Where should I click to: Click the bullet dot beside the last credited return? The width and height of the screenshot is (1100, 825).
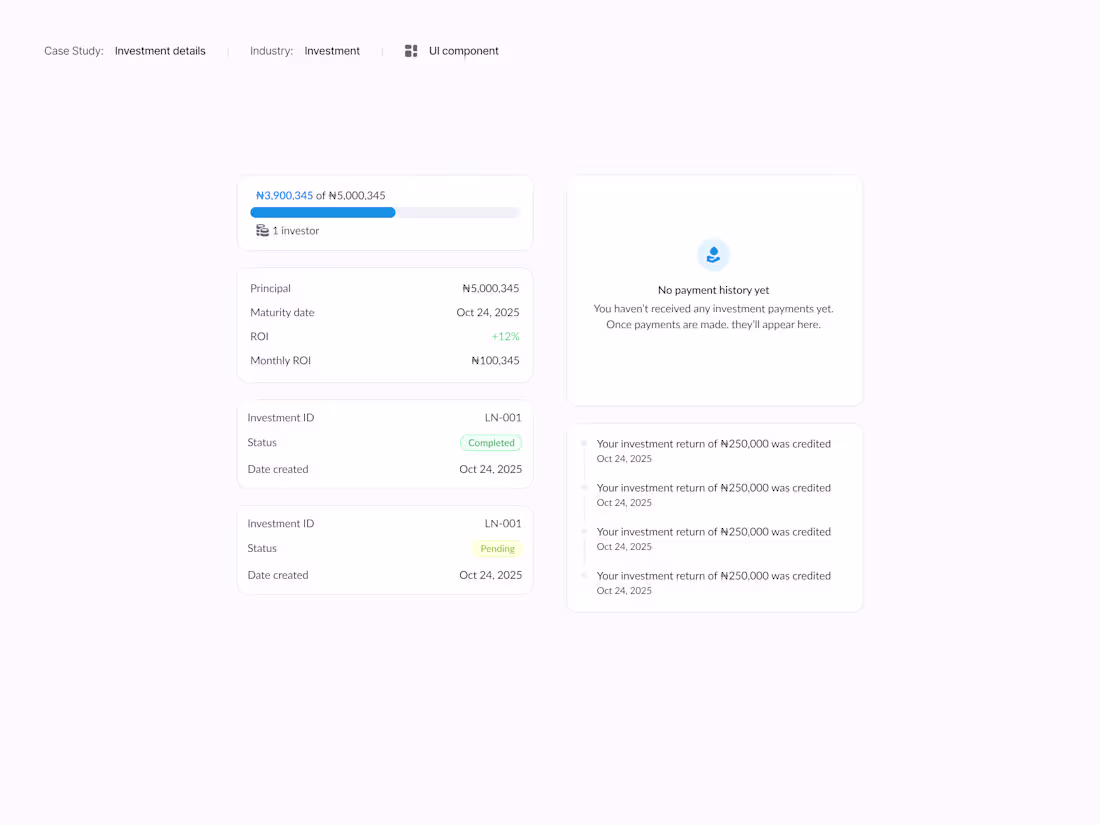tap(583, 575)
